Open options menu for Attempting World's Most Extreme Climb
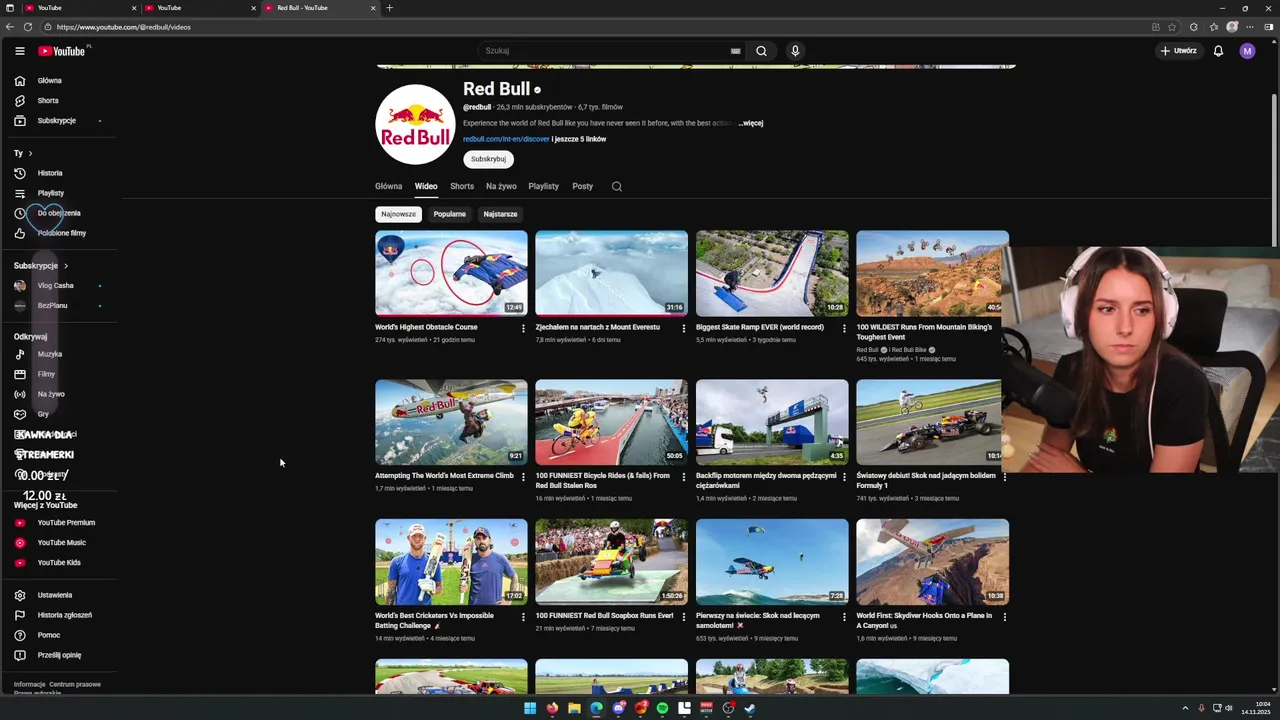Image resolution: width=1280 pixels, height=720 pixels. [523, 477]
